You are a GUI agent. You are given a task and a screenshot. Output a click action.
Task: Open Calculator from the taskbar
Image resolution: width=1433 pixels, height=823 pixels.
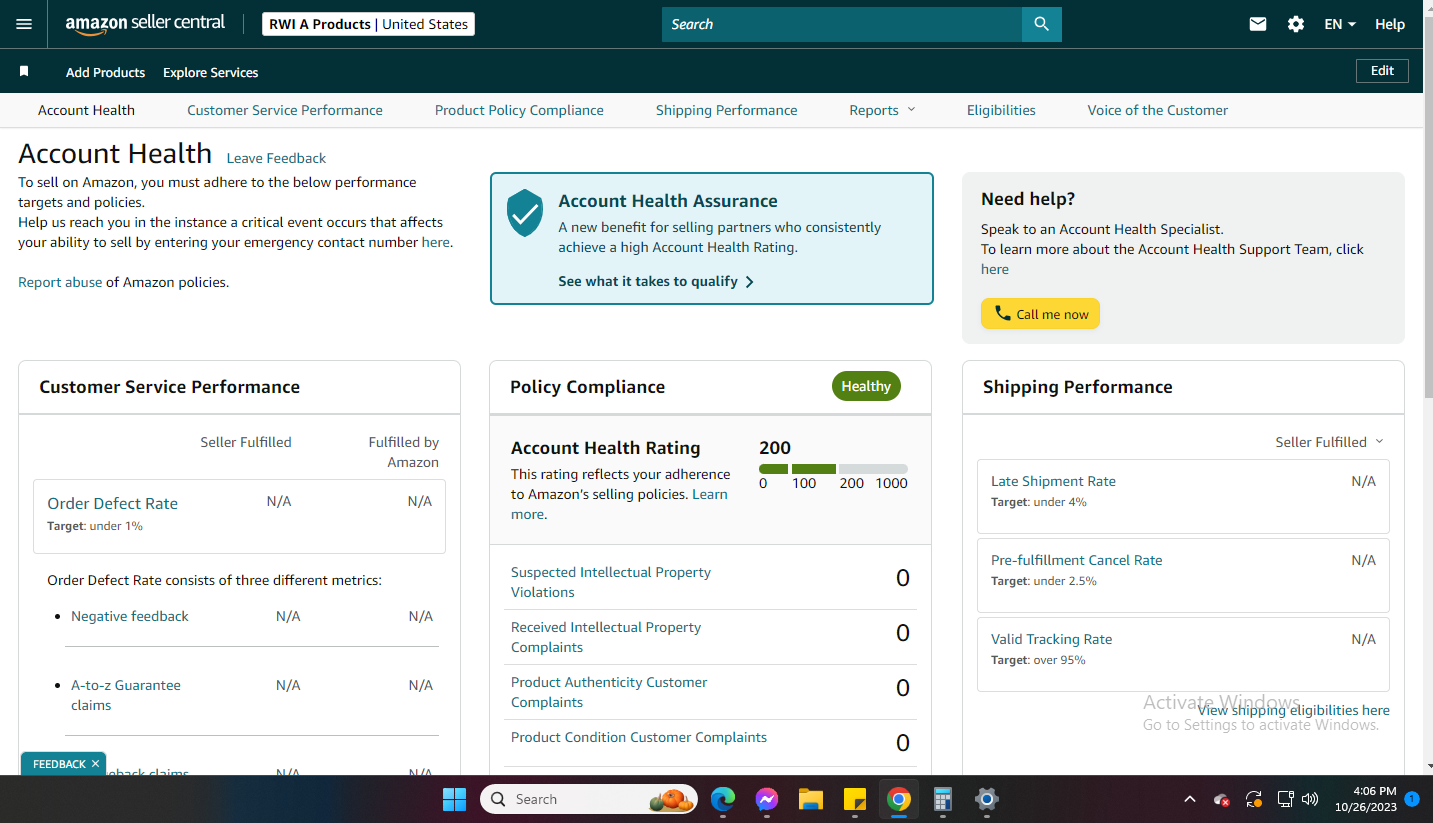pos(942,799)
